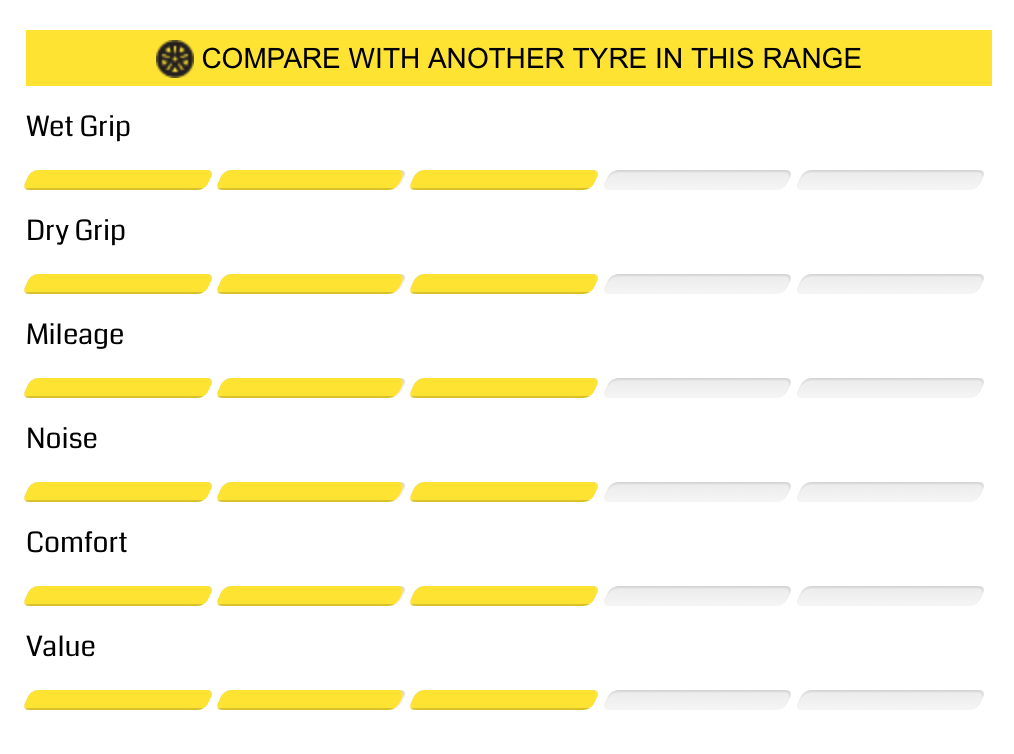The image size is (1014, 754).
Task: Select first Wet Grip rating segment
Action: pos(118,180)
